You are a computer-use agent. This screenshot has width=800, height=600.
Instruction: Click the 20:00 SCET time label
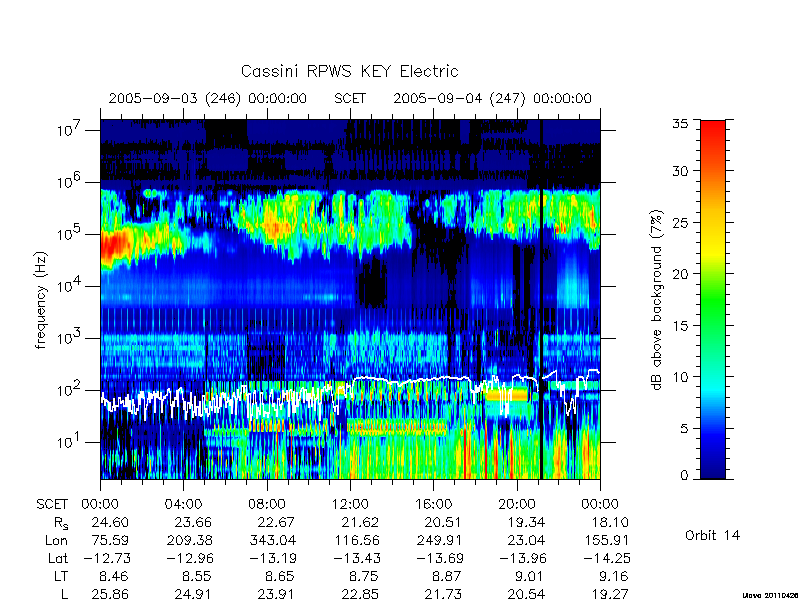(517, 504)
